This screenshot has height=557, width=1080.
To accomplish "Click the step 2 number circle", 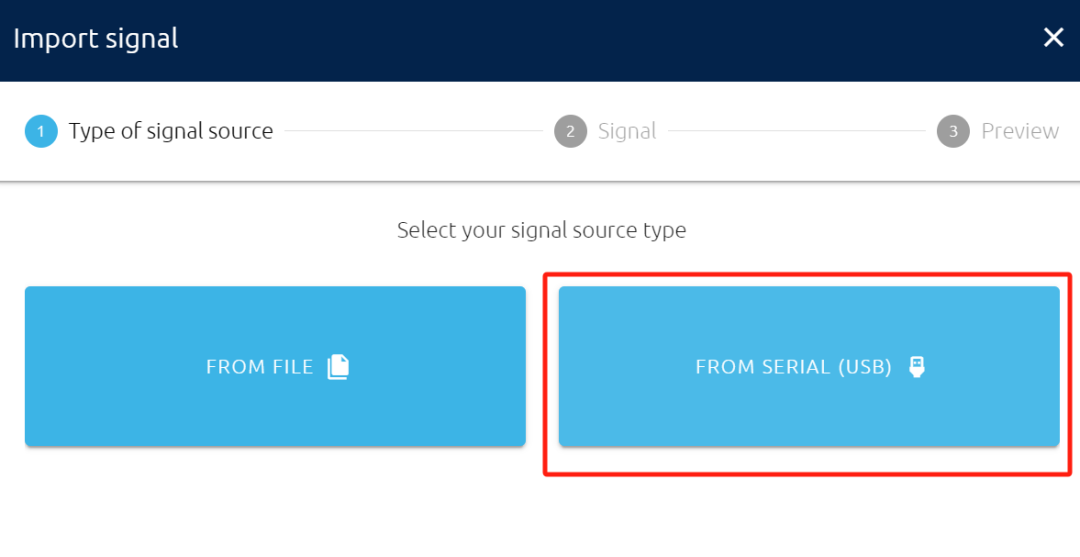I will pos(570,131).
